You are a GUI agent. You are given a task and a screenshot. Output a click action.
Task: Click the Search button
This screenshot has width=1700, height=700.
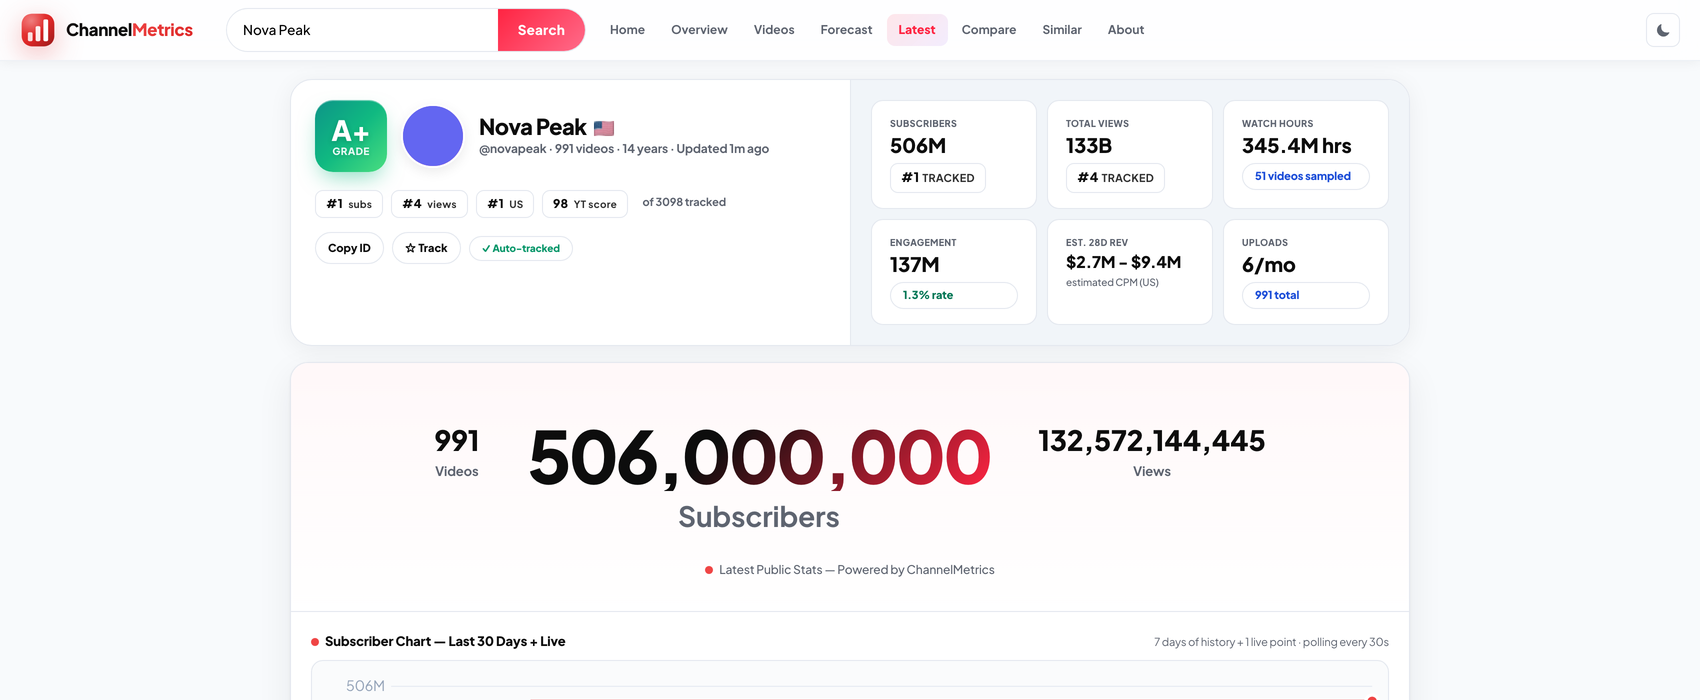(541, 30)
